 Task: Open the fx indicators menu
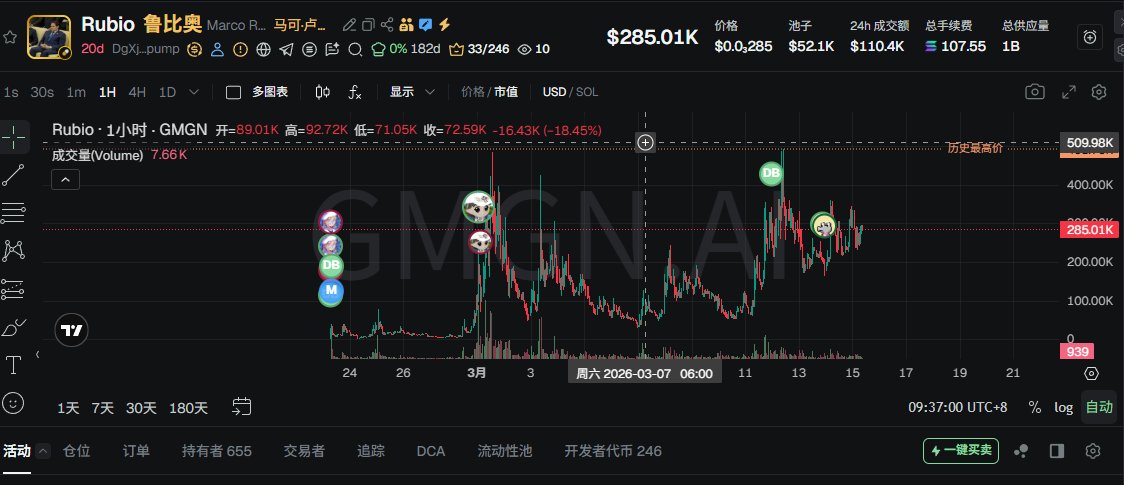355,92
